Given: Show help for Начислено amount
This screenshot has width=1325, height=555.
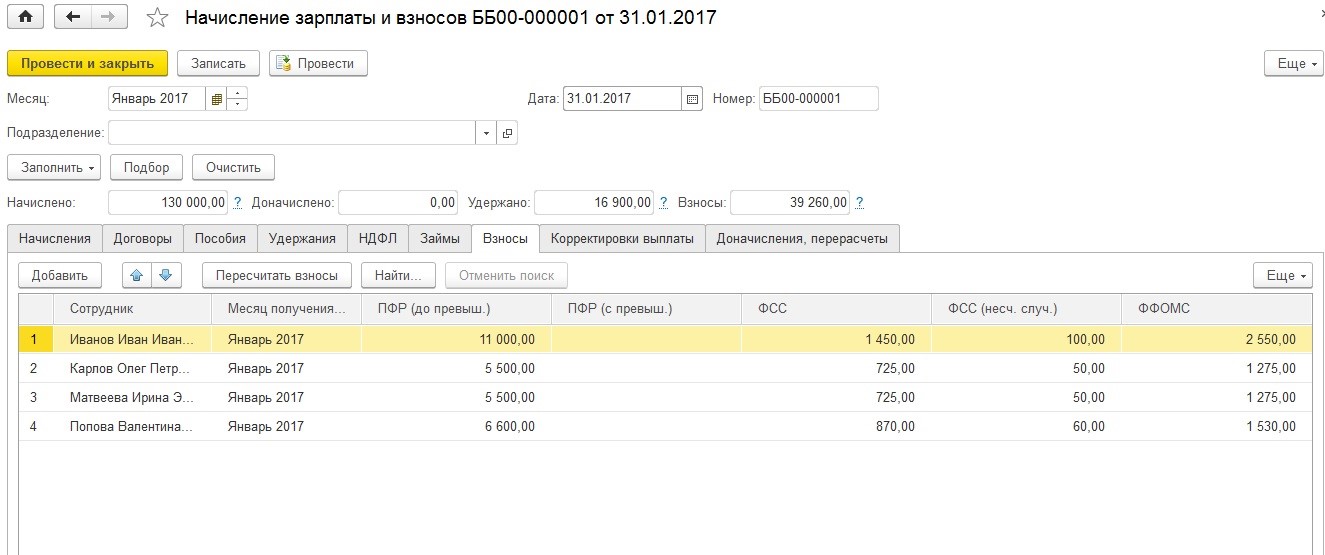Looking at the screenshot, I should [237, 203].
